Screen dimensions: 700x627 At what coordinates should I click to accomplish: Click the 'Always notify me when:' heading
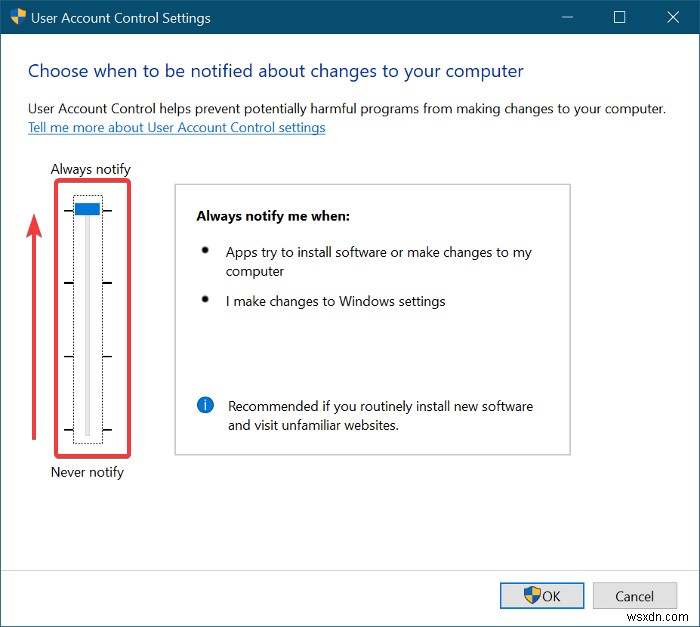click(273, 216)
